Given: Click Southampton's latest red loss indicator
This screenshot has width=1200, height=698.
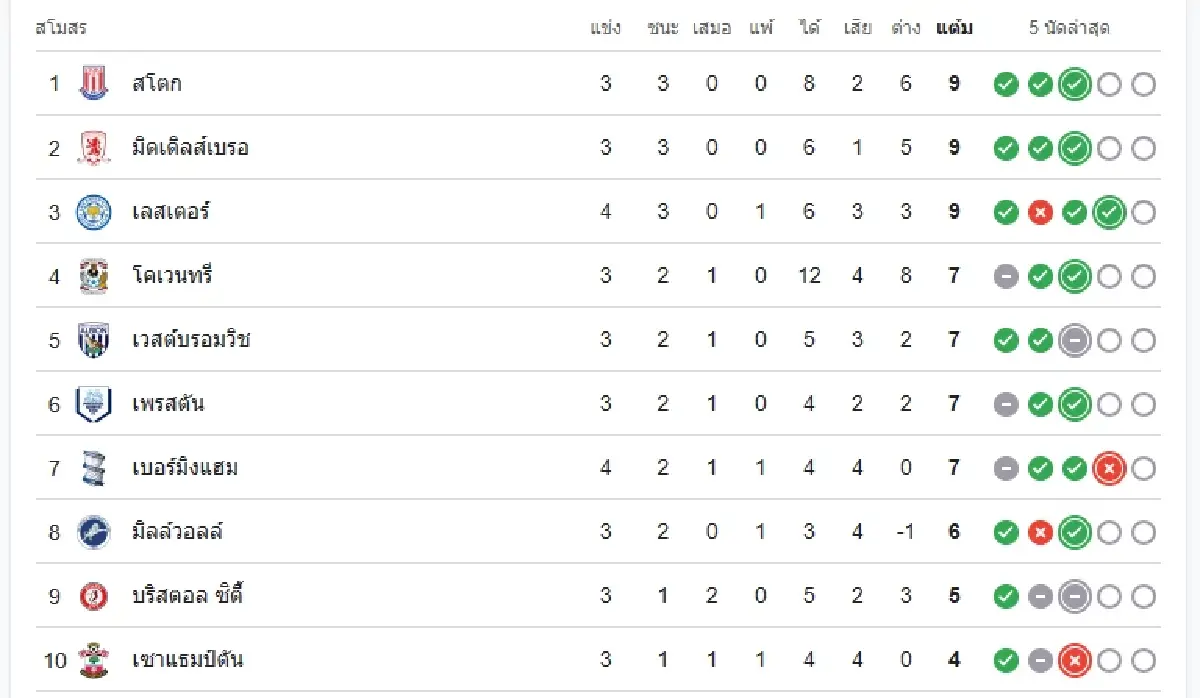Looking at the screenshot, I should click(1074, 660).
